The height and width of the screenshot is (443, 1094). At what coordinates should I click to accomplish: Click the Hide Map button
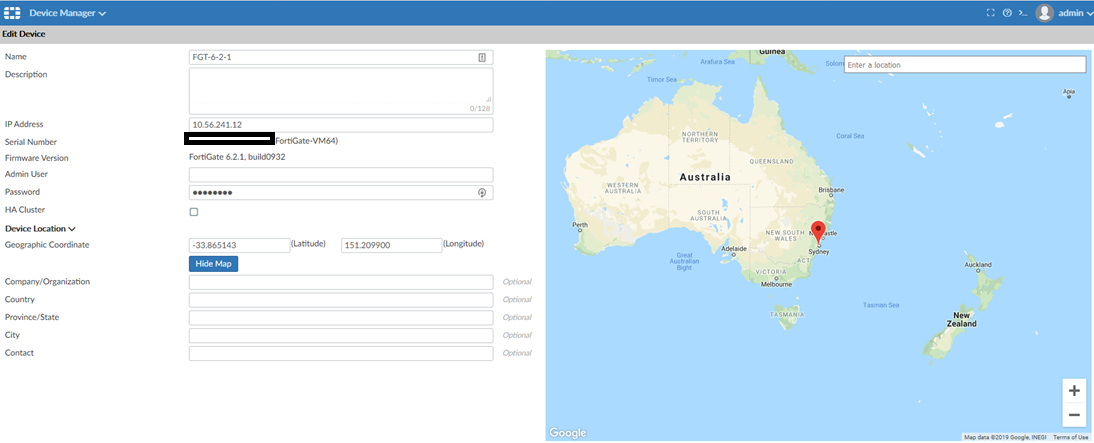[x=213, y=264]
